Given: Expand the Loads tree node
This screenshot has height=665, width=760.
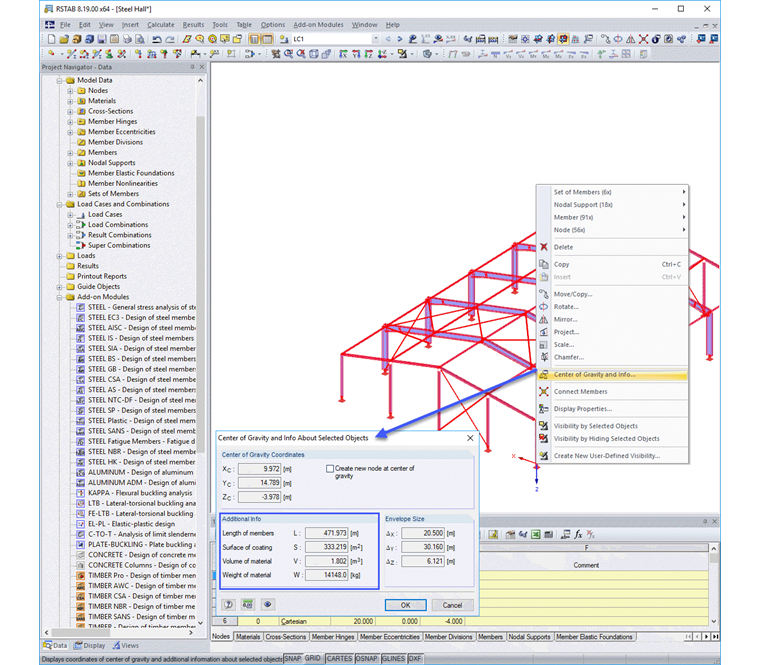Looking at the screenshot, I should pyautogui.click(x=60, y=256).
